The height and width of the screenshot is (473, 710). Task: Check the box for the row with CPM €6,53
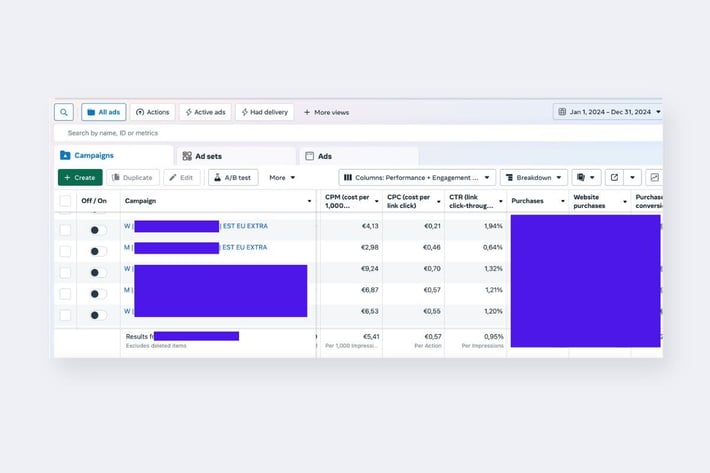pos(65,315)
